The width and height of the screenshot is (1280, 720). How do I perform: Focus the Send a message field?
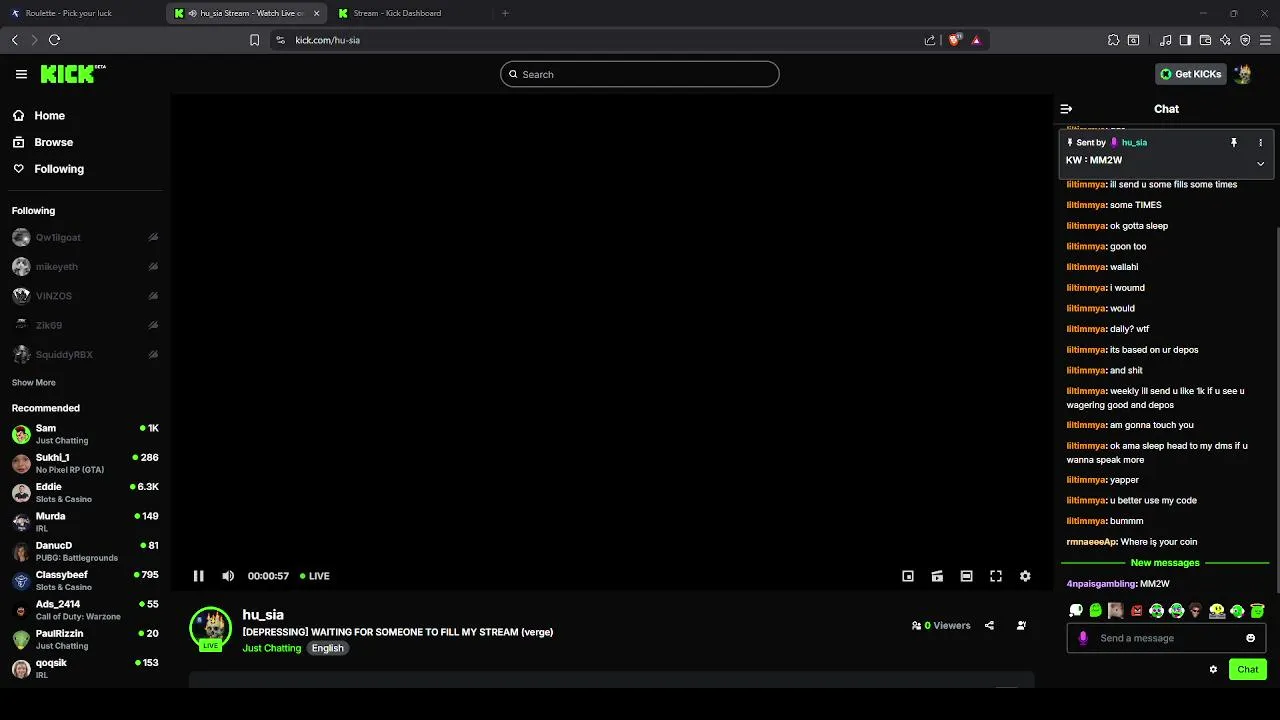(1167, 638)
